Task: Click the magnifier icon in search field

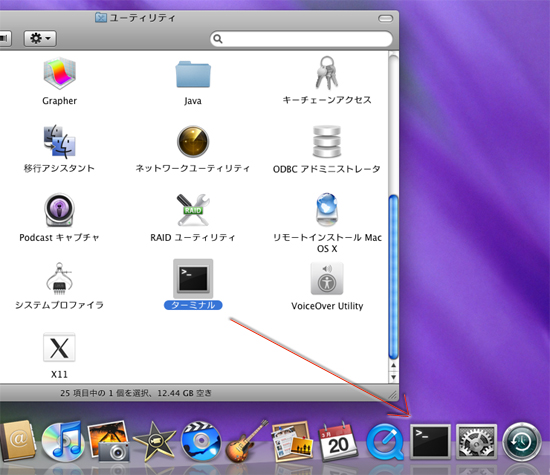Action: point(218,39)
